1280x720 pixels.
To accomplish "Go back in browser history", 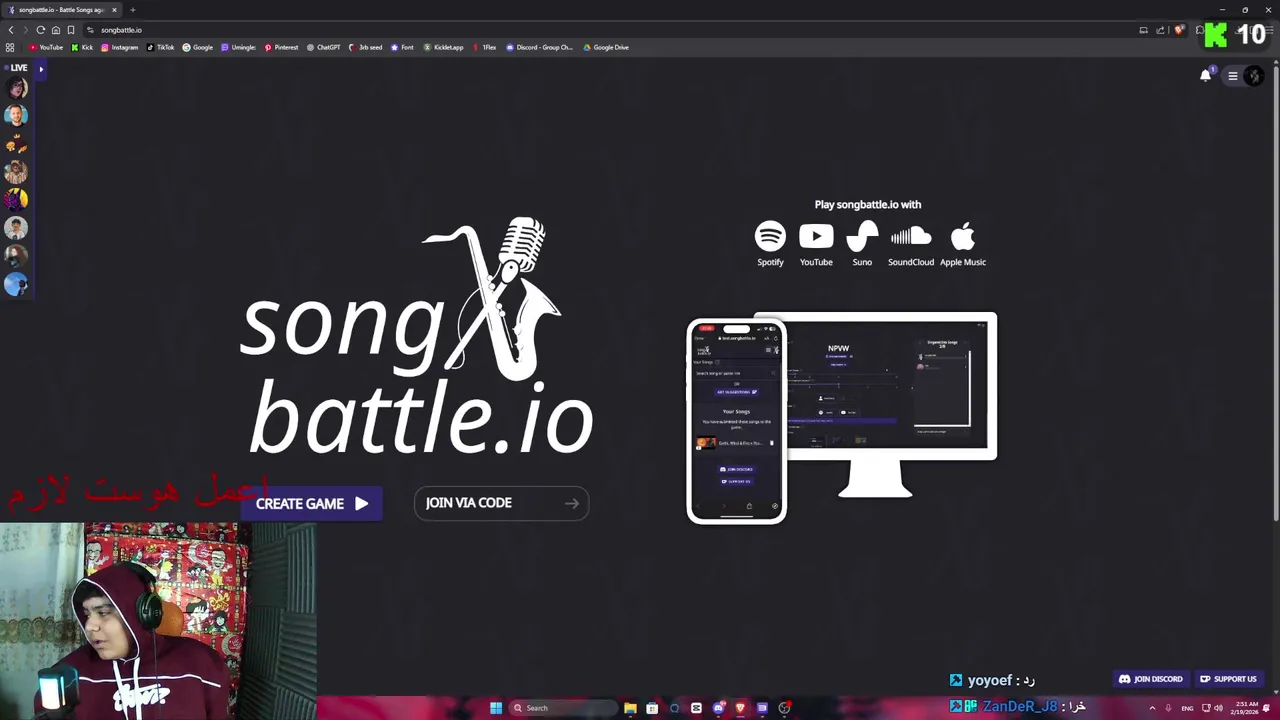I will (11, 30).
